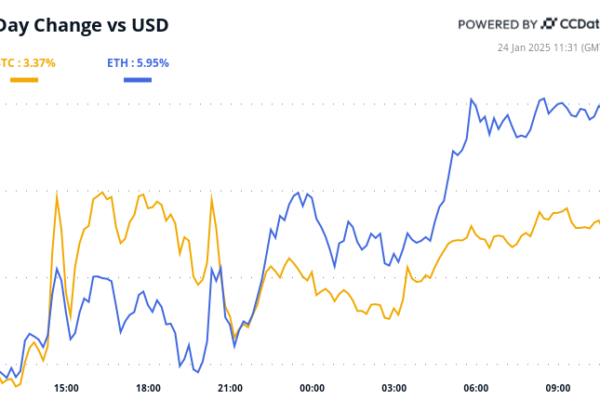Select the 18:00 time axis label

click(x=148, y=388)
